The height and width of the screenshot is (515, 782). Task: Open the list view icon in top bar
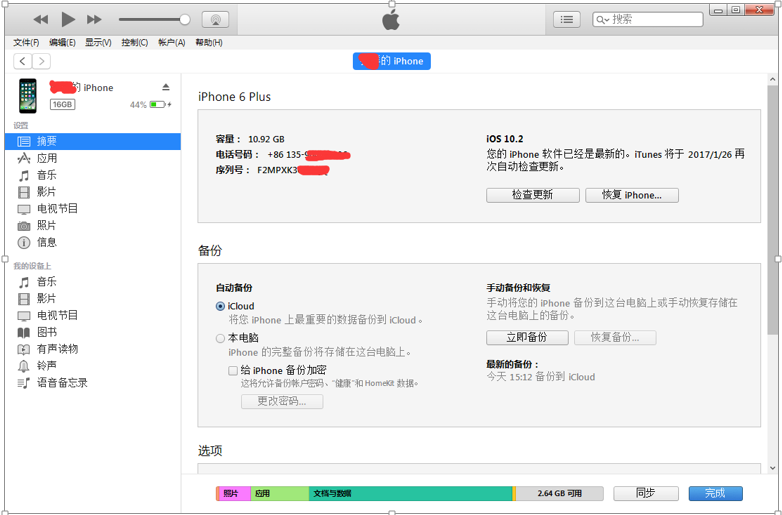pos(567,19)
